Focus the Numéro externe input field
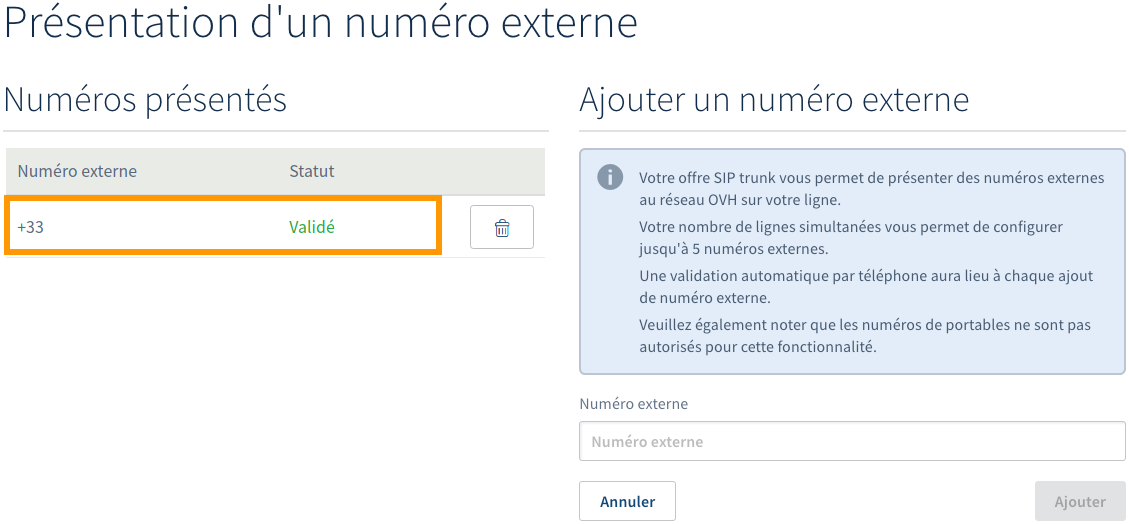The height and width of the screenshot is (524, 1129). point(852,441)
